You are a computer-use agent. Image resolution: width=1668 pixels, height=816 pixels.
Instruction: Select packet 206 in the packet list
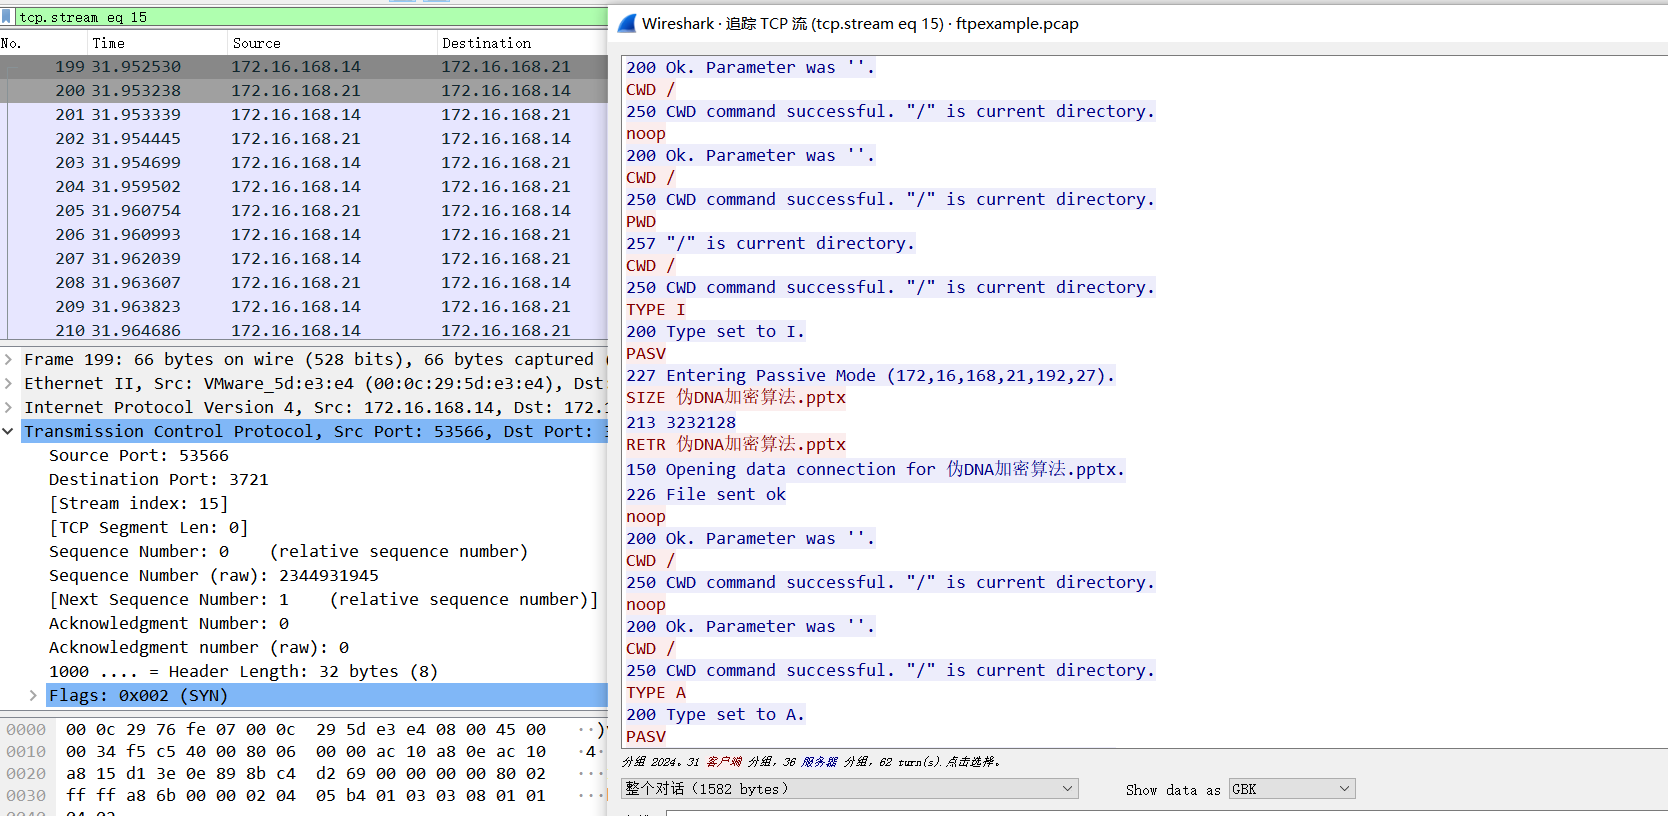pyautogui.click(x=304, y=235)
